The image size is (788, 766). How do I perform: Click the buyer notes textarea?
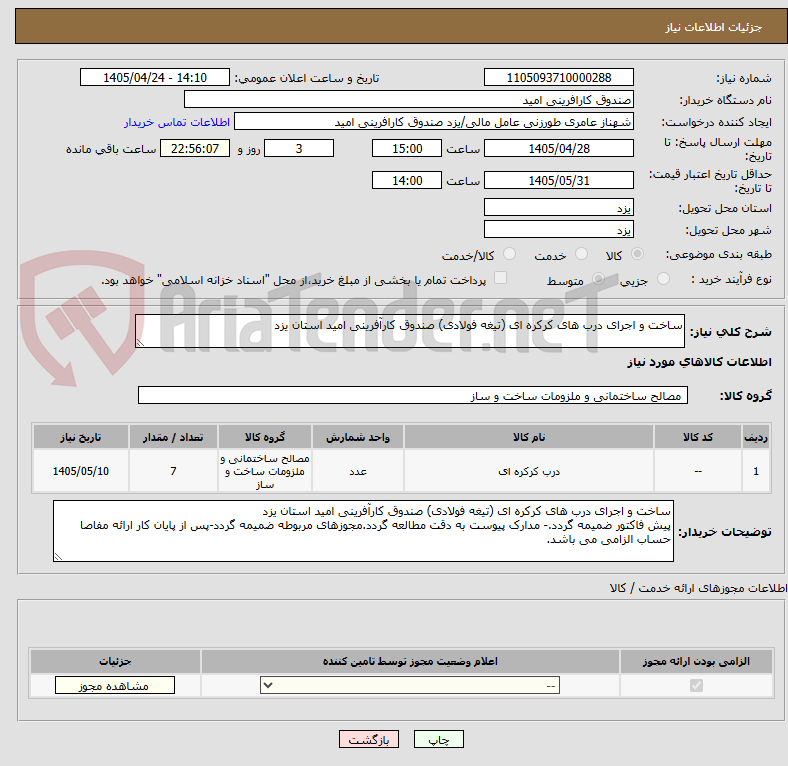[x=363, y=531]
